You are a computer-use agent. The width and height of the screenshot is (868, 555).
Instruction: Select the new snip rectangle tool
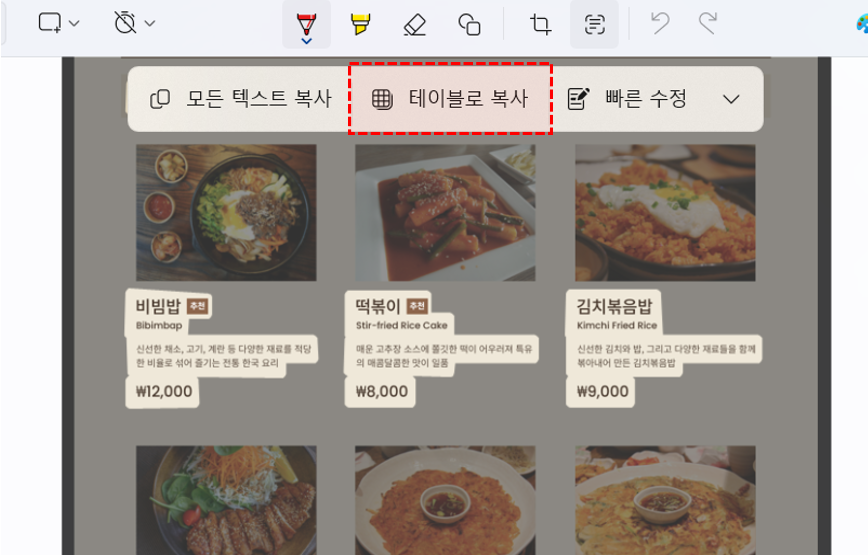coord(49,23)
